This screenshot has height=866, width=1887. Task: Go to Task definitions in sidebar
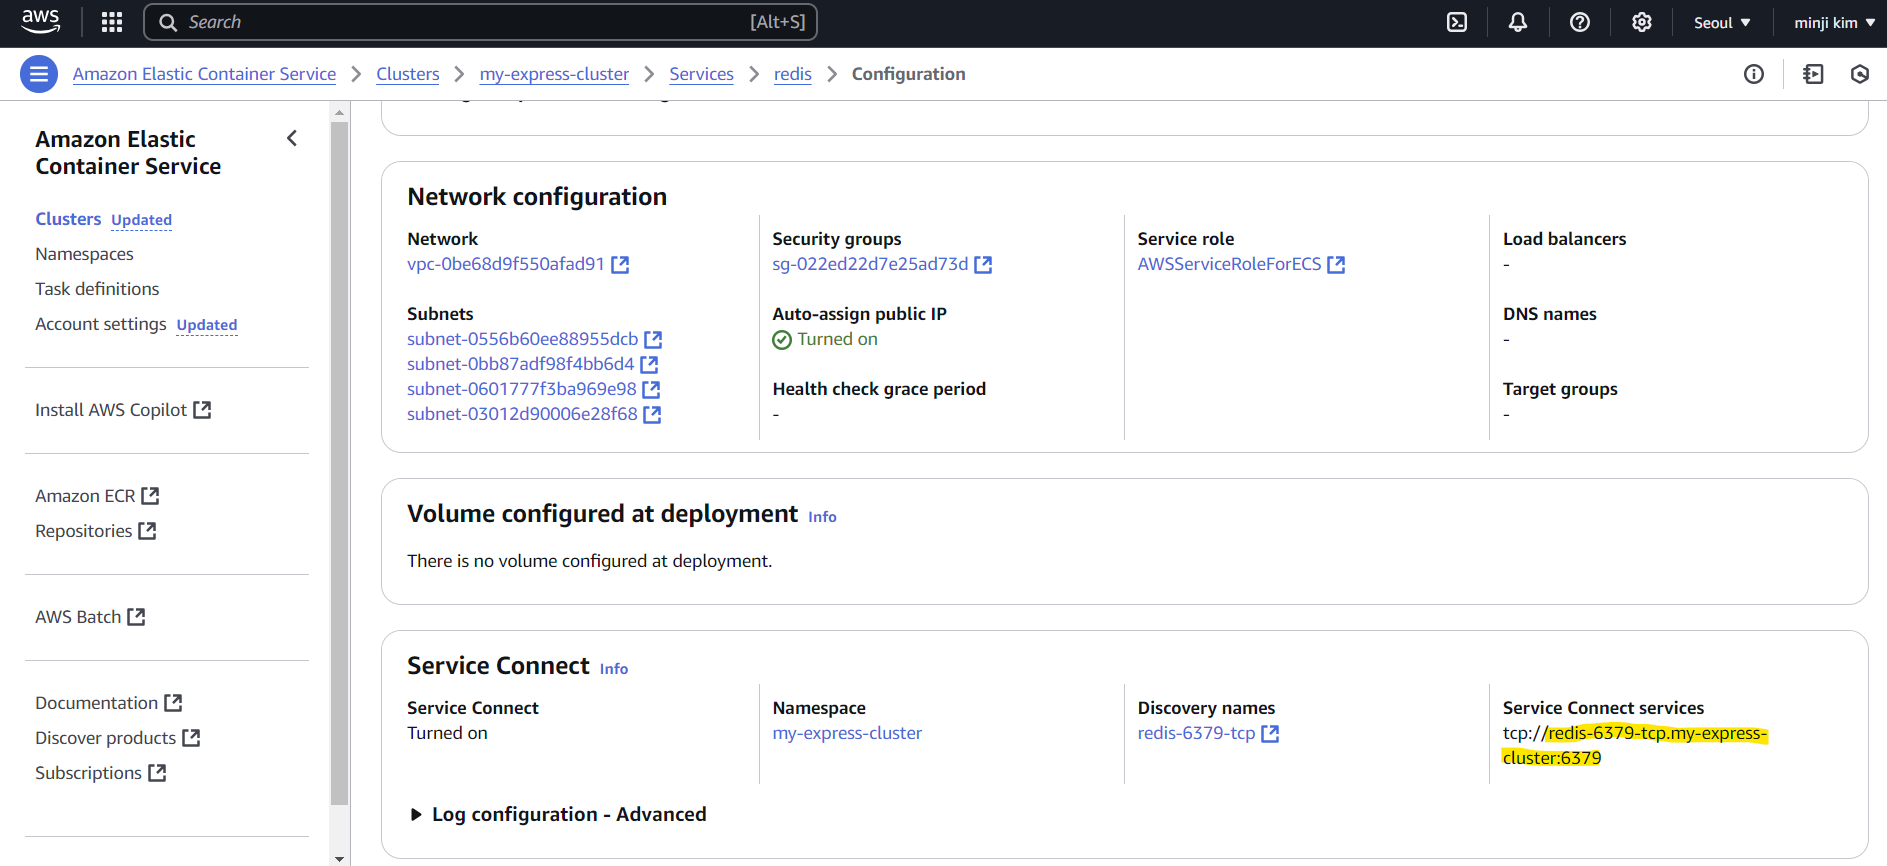[97, 289]
